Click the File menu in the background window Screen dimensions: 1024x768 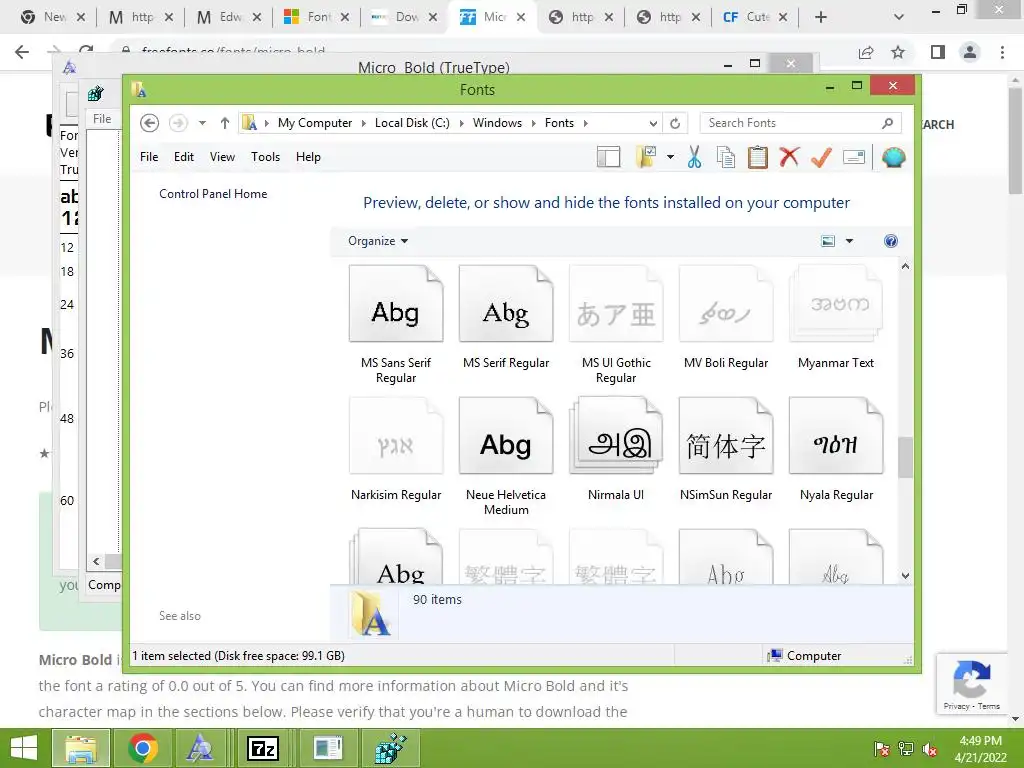(x=102, y=119)
